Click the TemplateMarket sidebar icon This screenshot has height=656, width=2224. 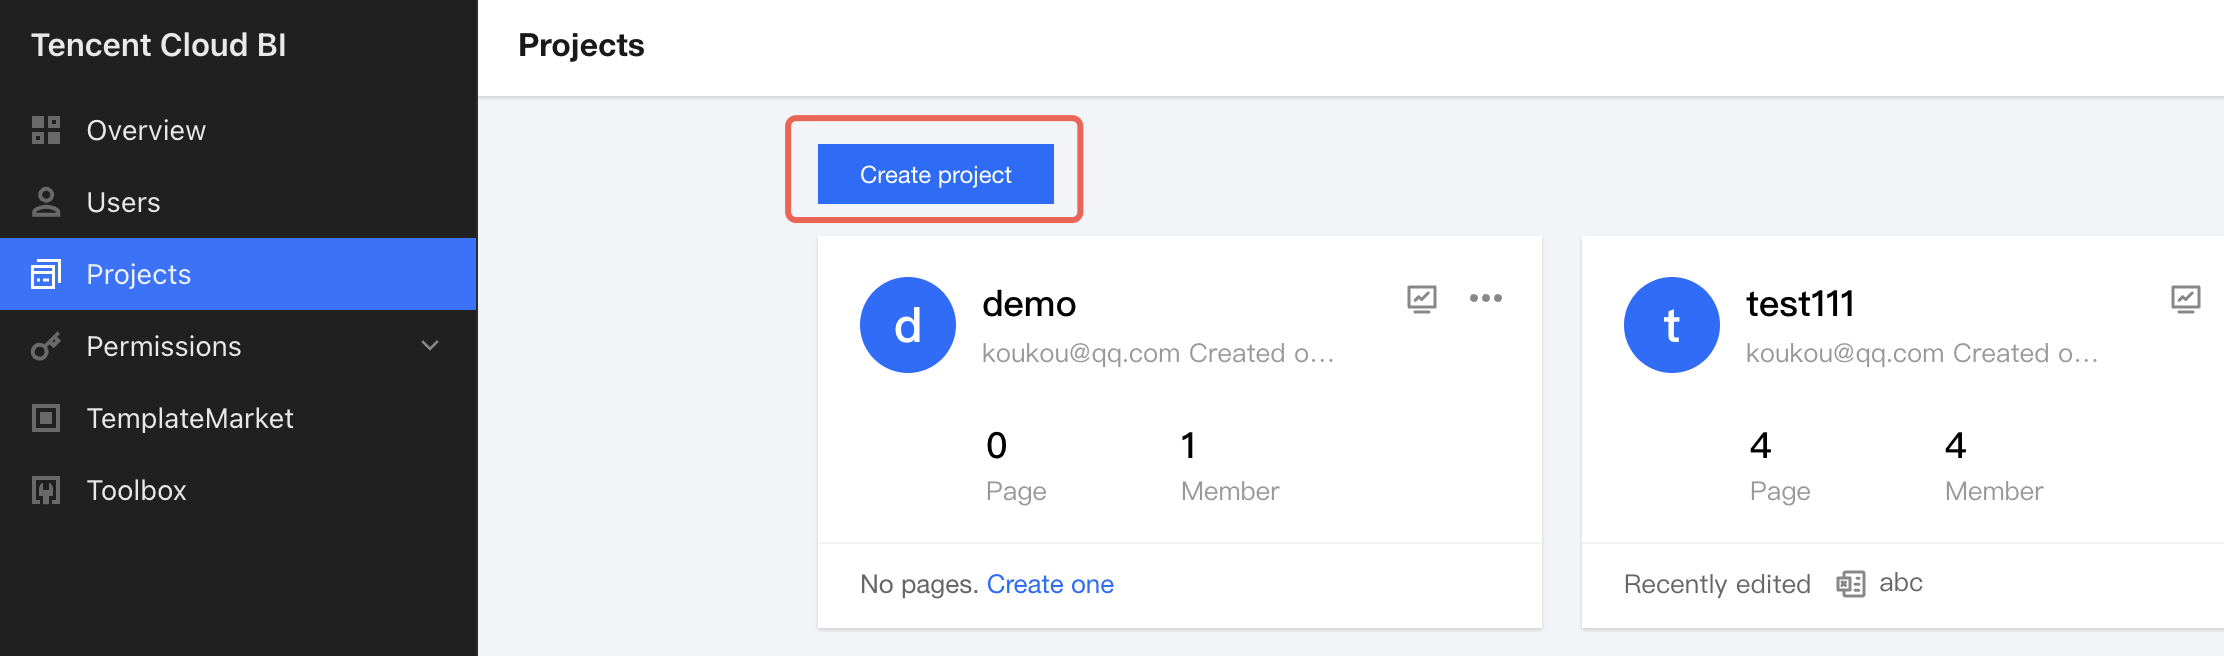(46, 418)
